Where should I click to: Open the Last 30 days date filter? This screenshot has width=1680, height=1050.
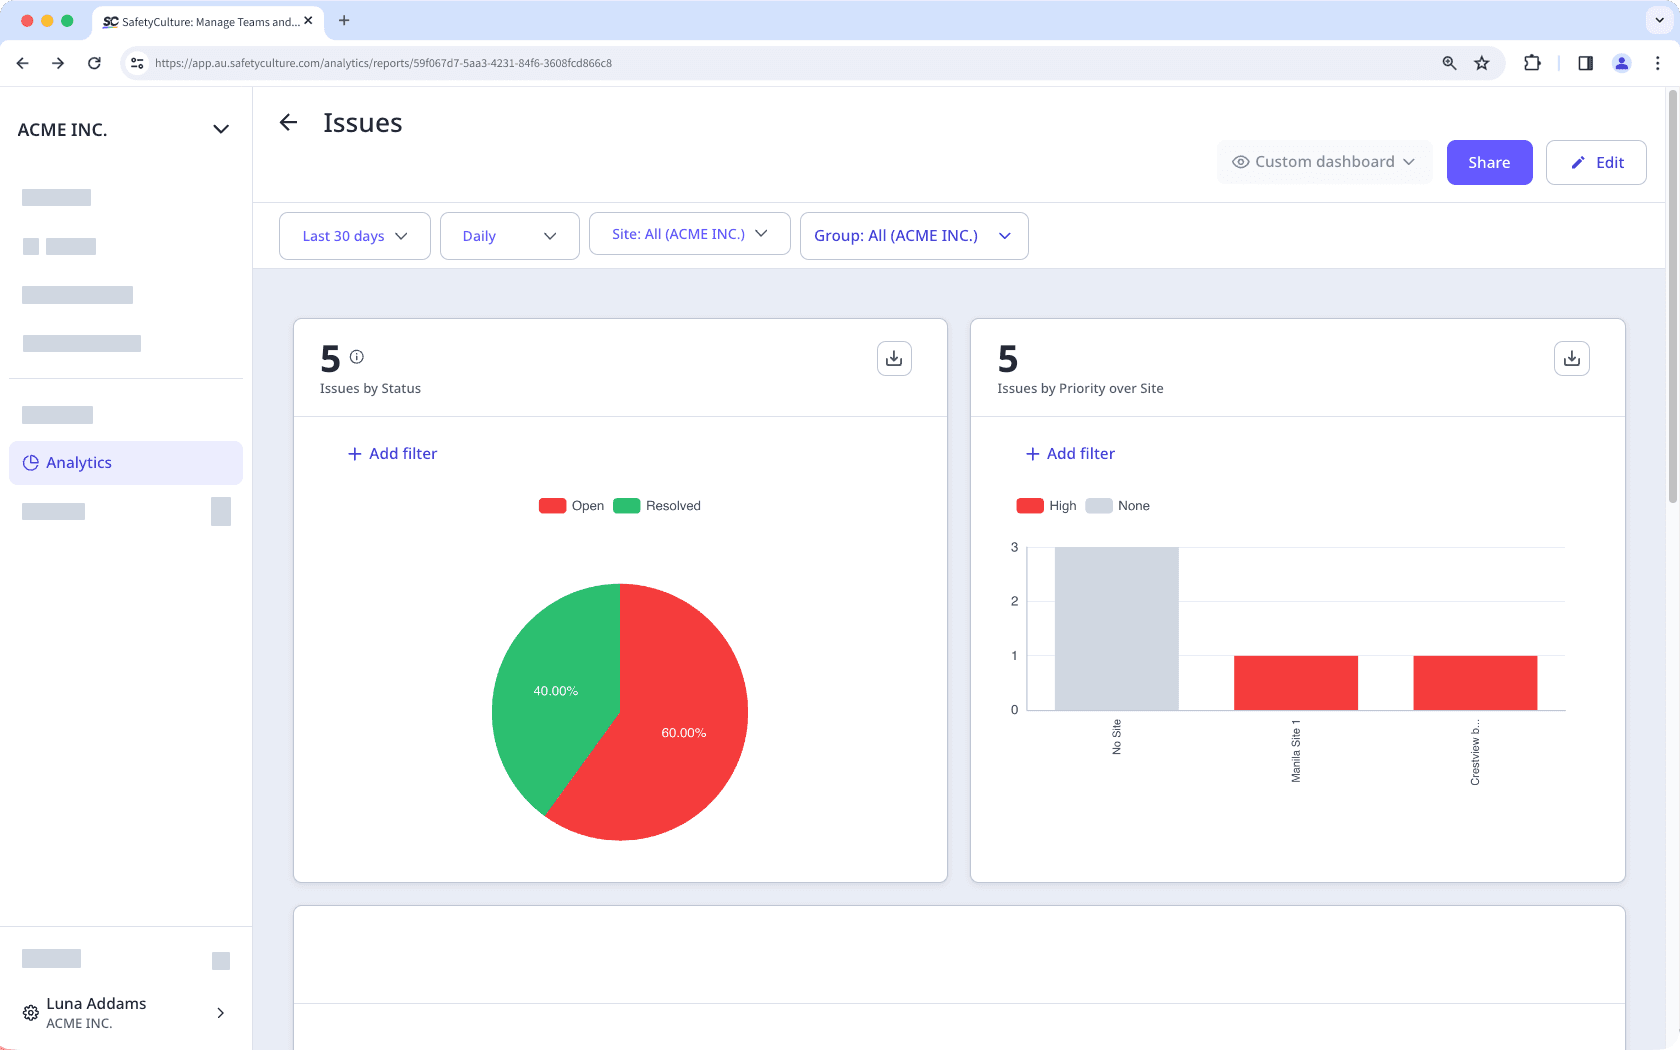click(354, 235)
